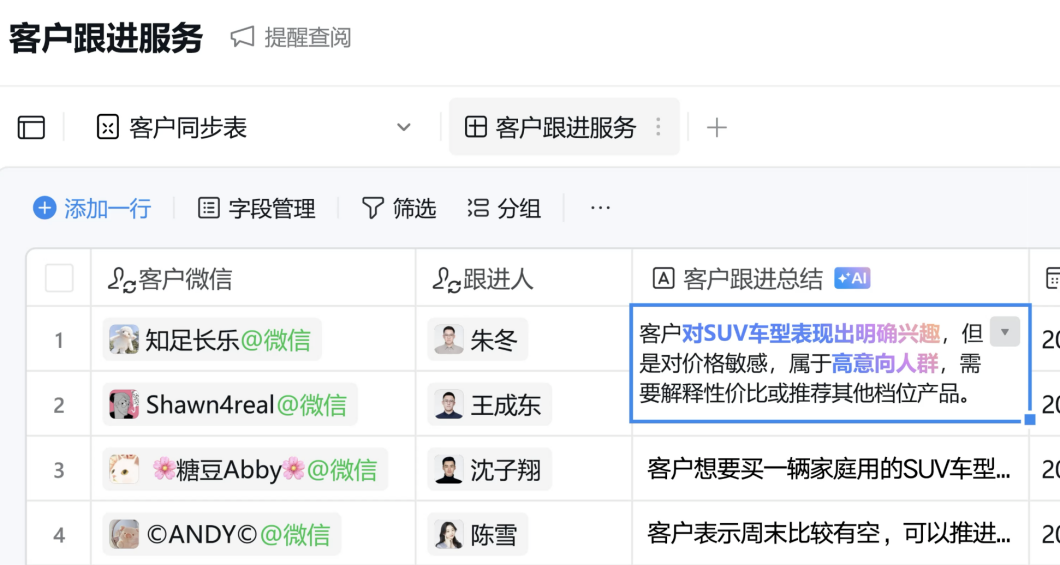Click the blue fill handle of selected cell

[x=1030, y=420]
